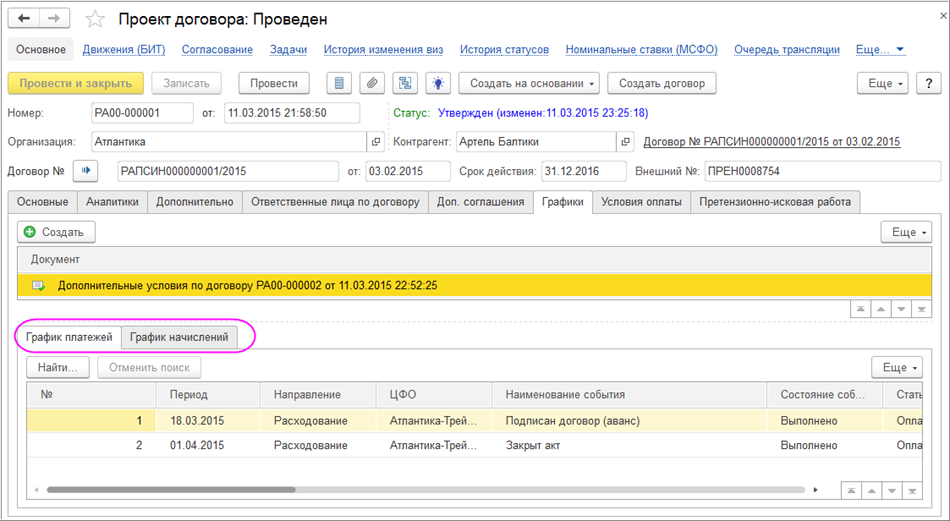Open the История статусов section
This screenshot has height=521, width=950.
click(x=504, y=49)
